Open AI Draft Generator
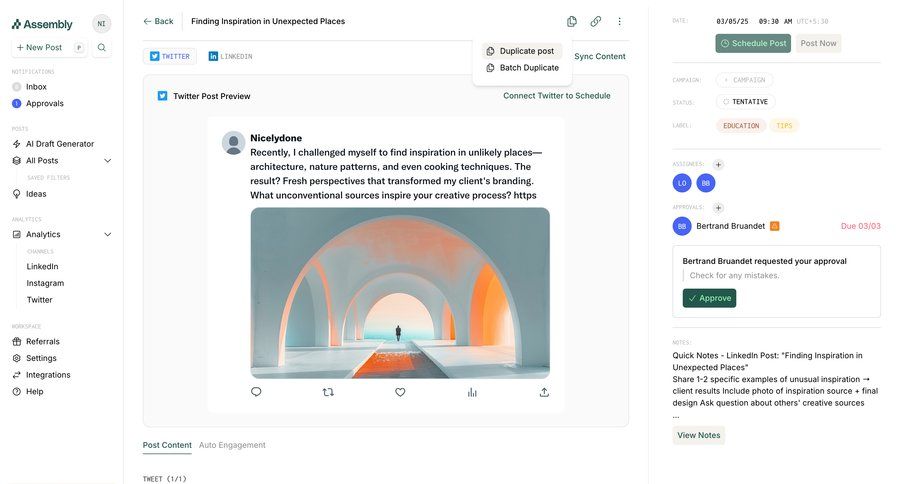This screenshot has height=484, width=900. (x=61, y=144)
